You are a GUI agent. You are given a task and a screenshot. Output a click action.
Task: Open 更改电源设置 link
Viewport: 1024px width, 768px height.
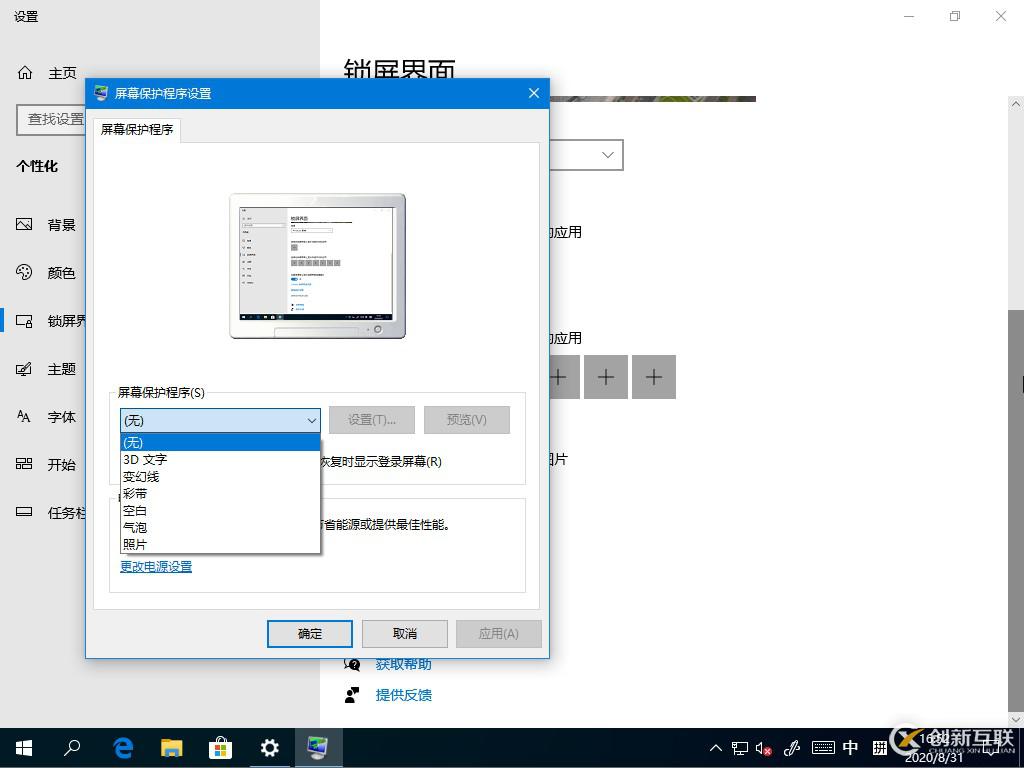(155, 566)
